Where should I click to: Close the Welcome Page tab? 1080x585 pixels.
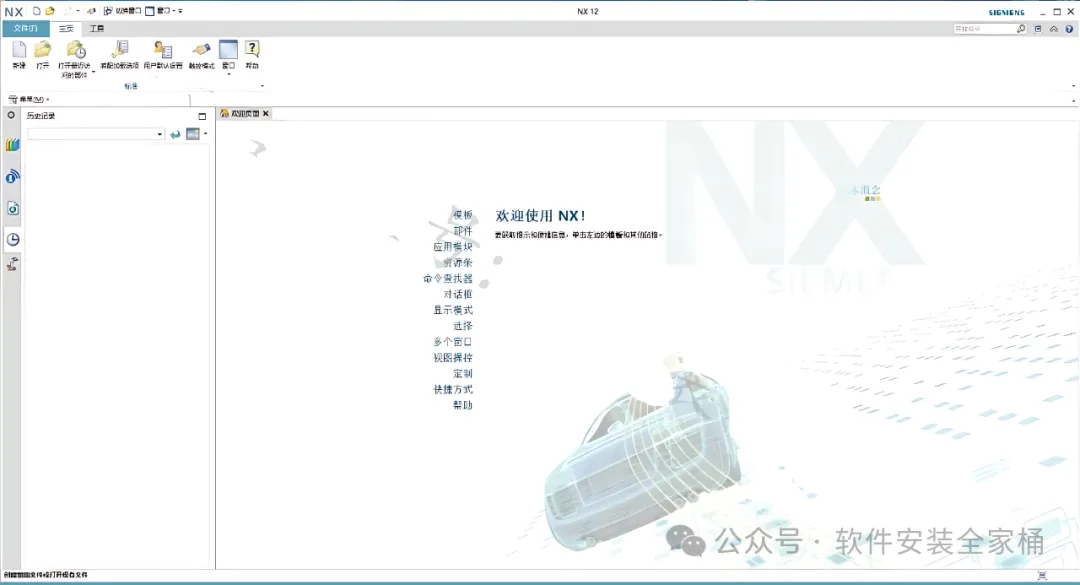[266, 114]
